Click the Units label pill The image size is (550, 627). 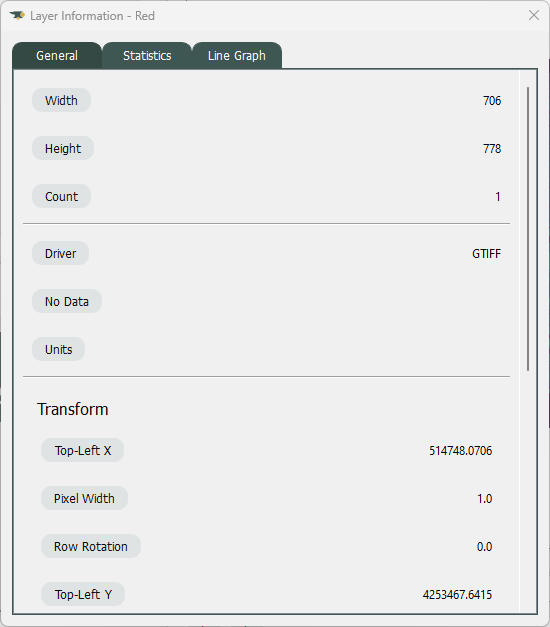(58, 349)
